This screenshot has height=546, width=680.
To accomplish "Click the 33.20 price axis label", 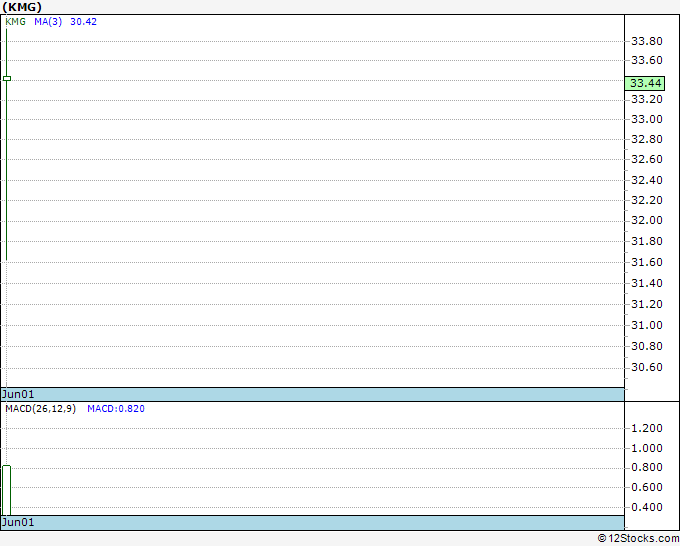I will pyautogui.click(x=647, y=99).
